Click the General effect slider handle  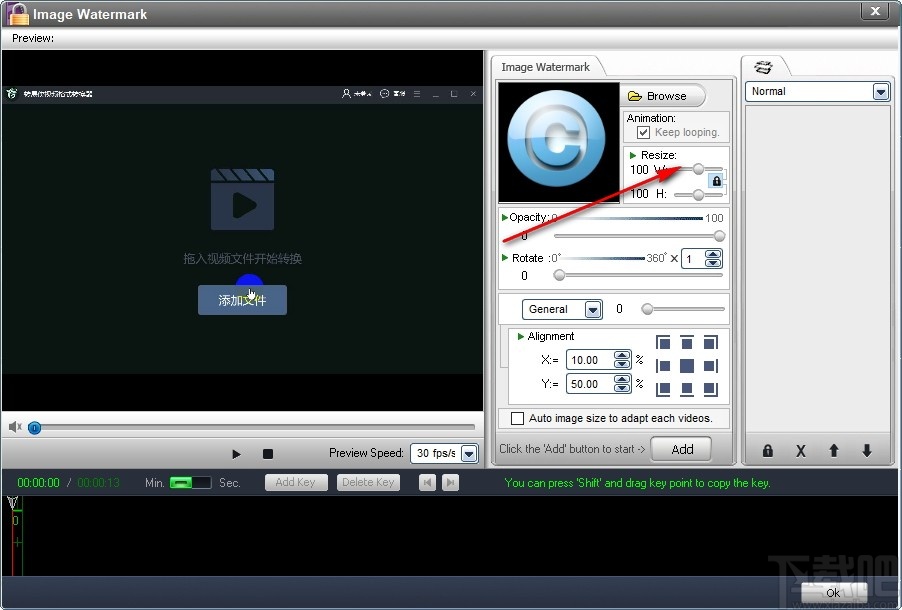pyautogui.click(x=647, y=309)
